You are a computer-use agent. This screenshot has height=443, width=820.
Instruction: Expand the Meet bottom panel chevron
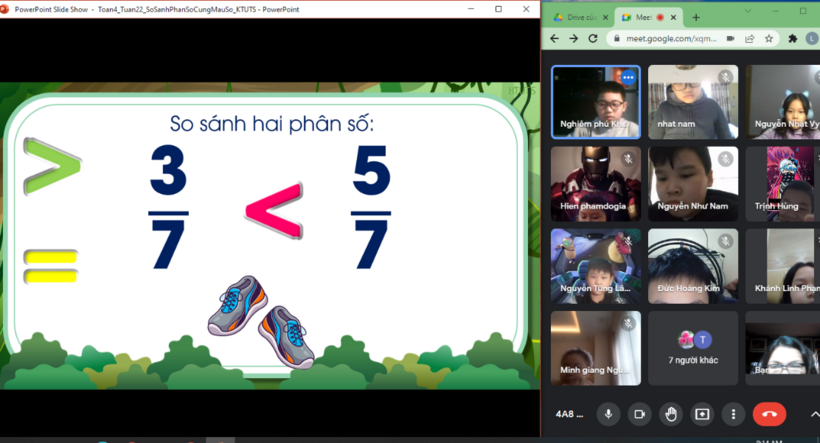[814, 414]
